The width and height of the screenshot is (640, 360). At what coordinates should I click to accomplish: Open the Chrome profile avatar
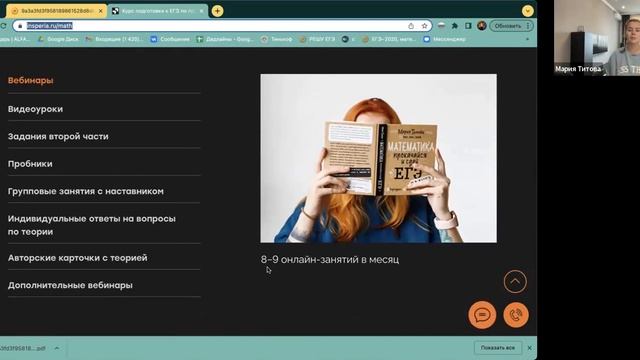click(x=482, y=26)
